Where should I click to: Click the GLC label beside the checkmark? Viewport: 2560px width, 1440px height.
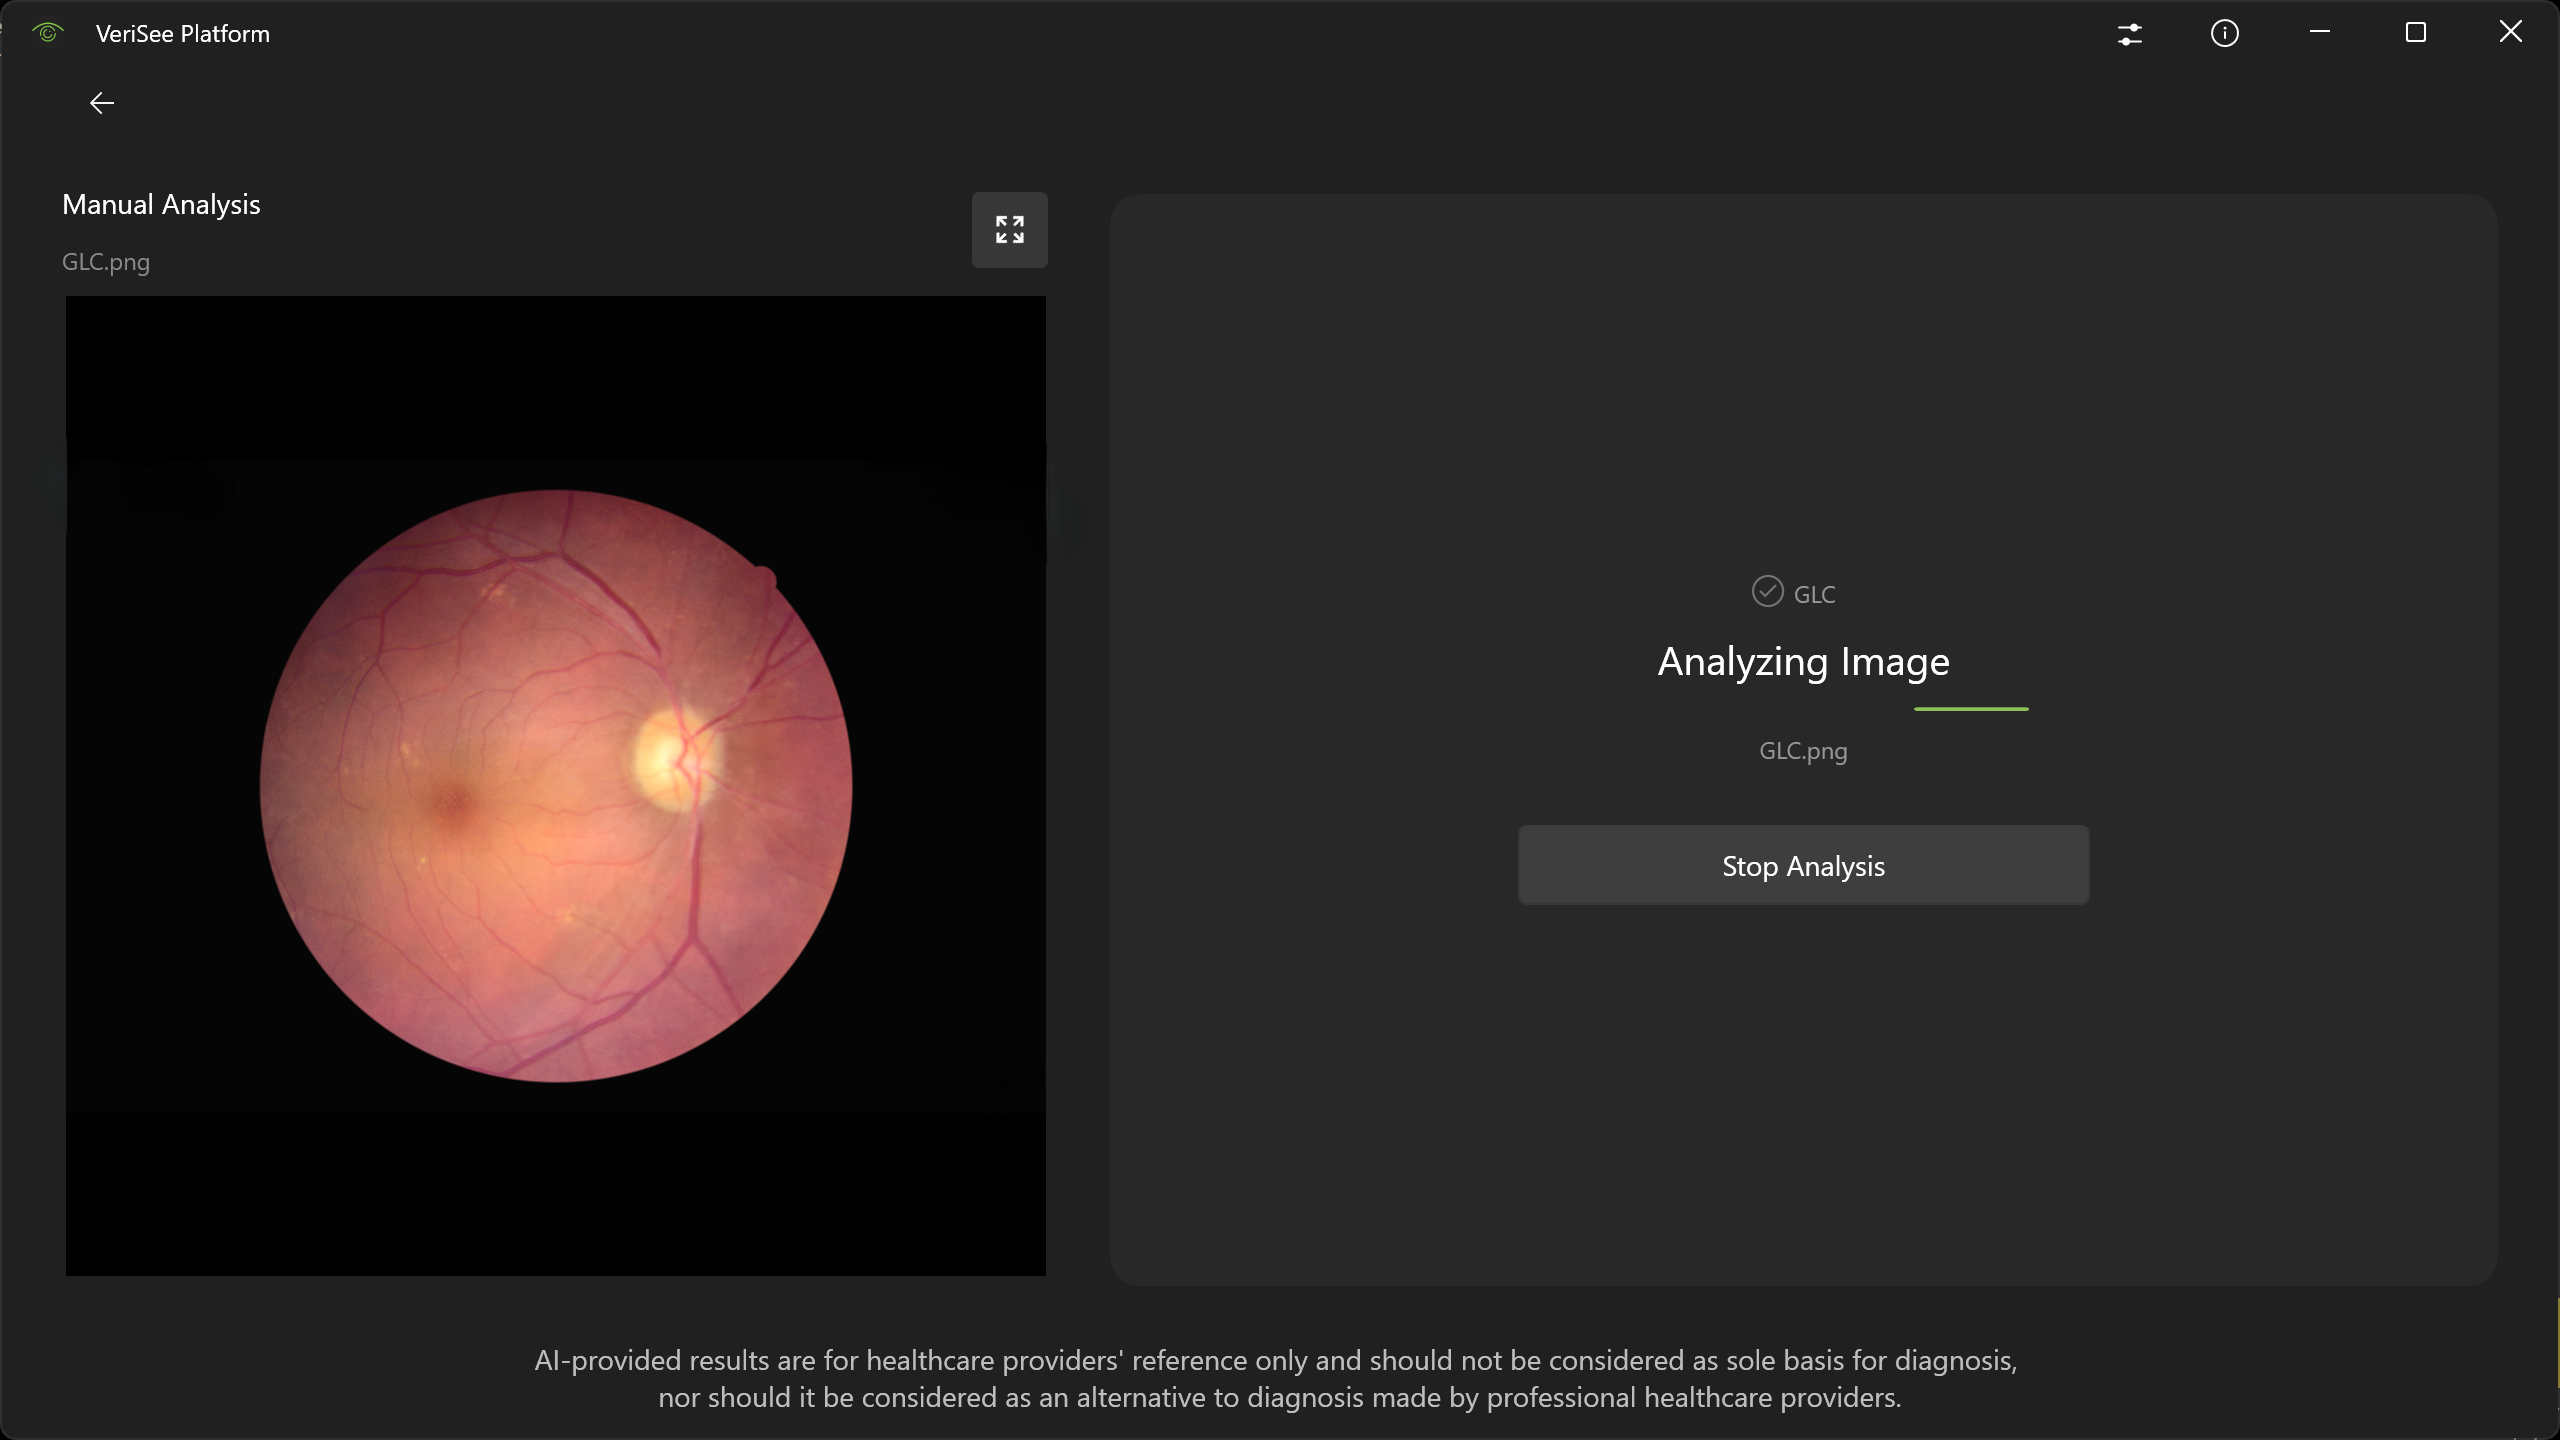[1814, 595]
